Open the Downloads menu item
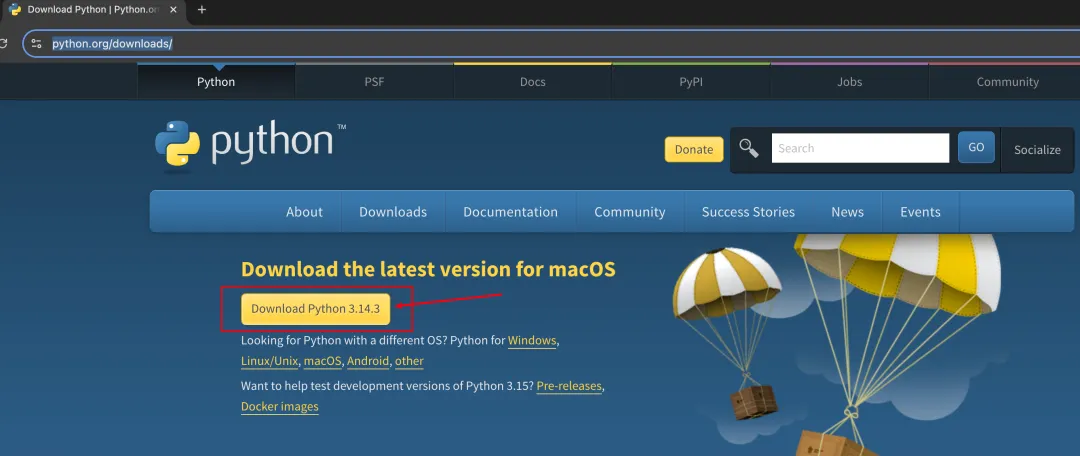The height and width of the screenshot is (456, 1080). coord(393,211)
